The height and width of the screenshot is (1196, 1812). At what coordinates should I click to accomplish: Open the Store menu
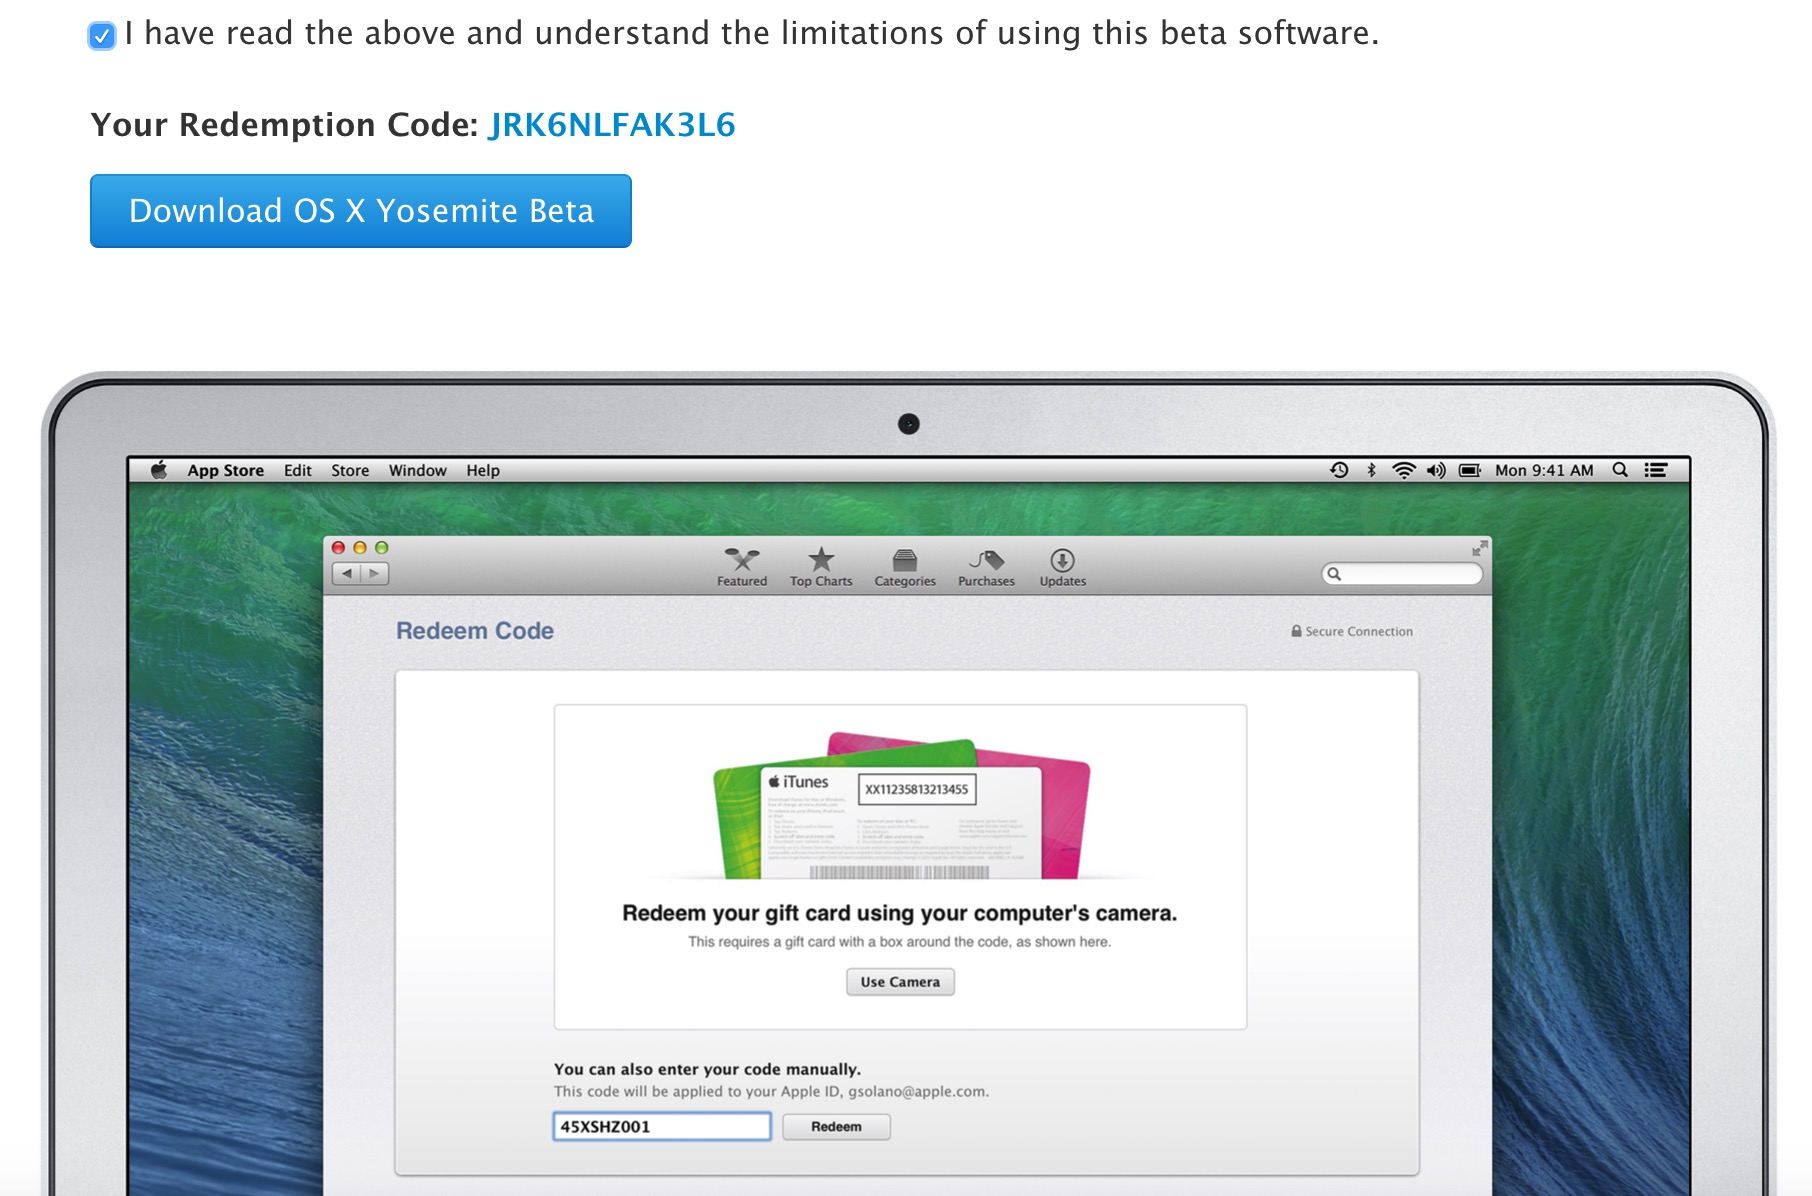(x=349, y=470)
